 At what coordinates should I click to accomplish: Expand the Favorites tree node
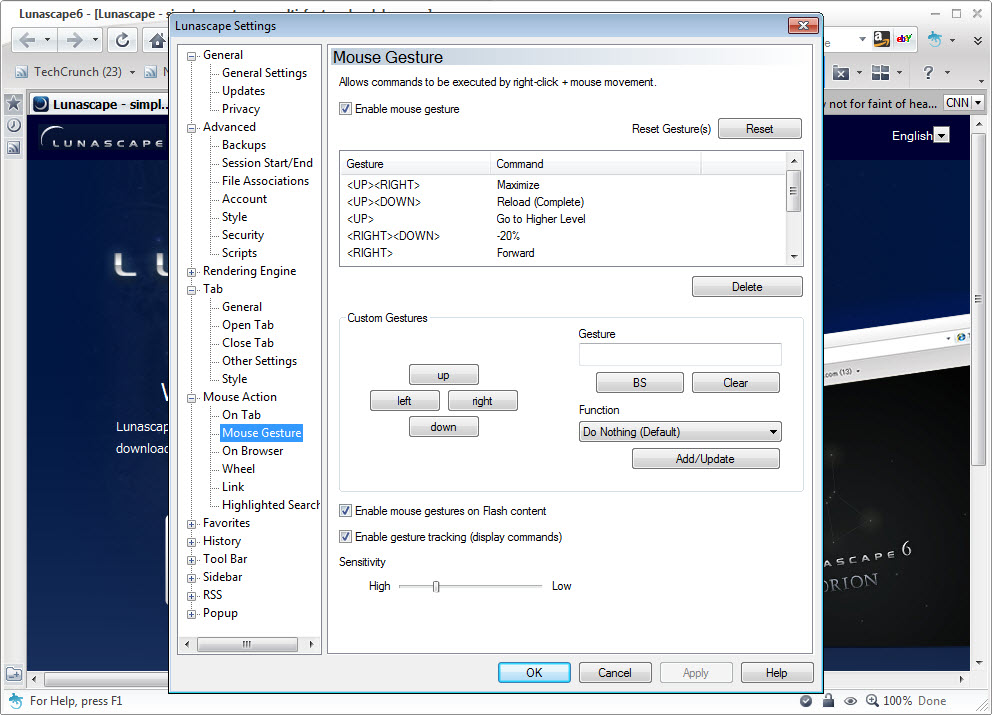point(191,524)
